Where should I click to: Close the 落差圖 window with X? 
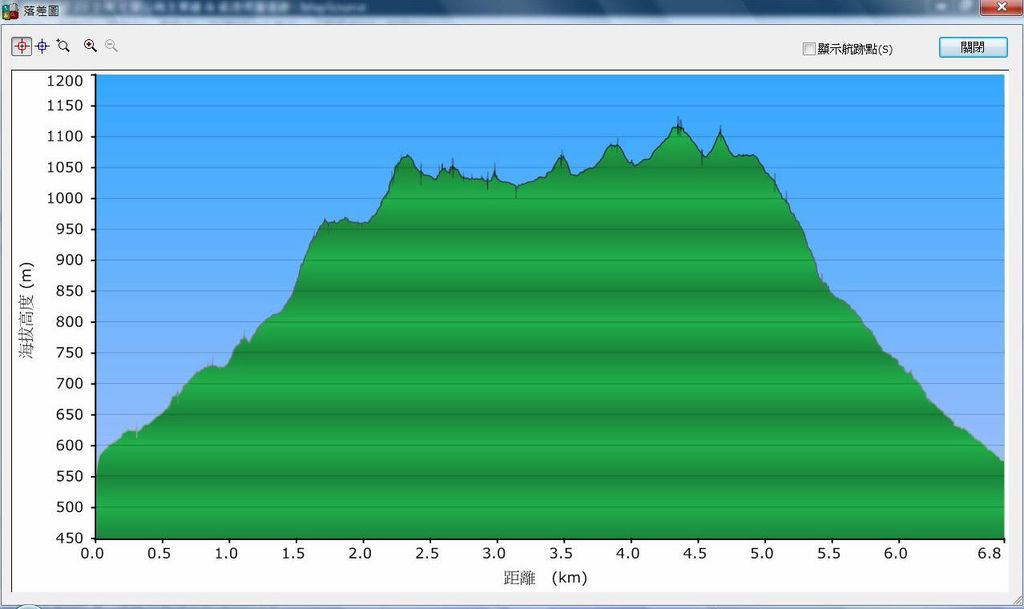tap(1001, 7)
